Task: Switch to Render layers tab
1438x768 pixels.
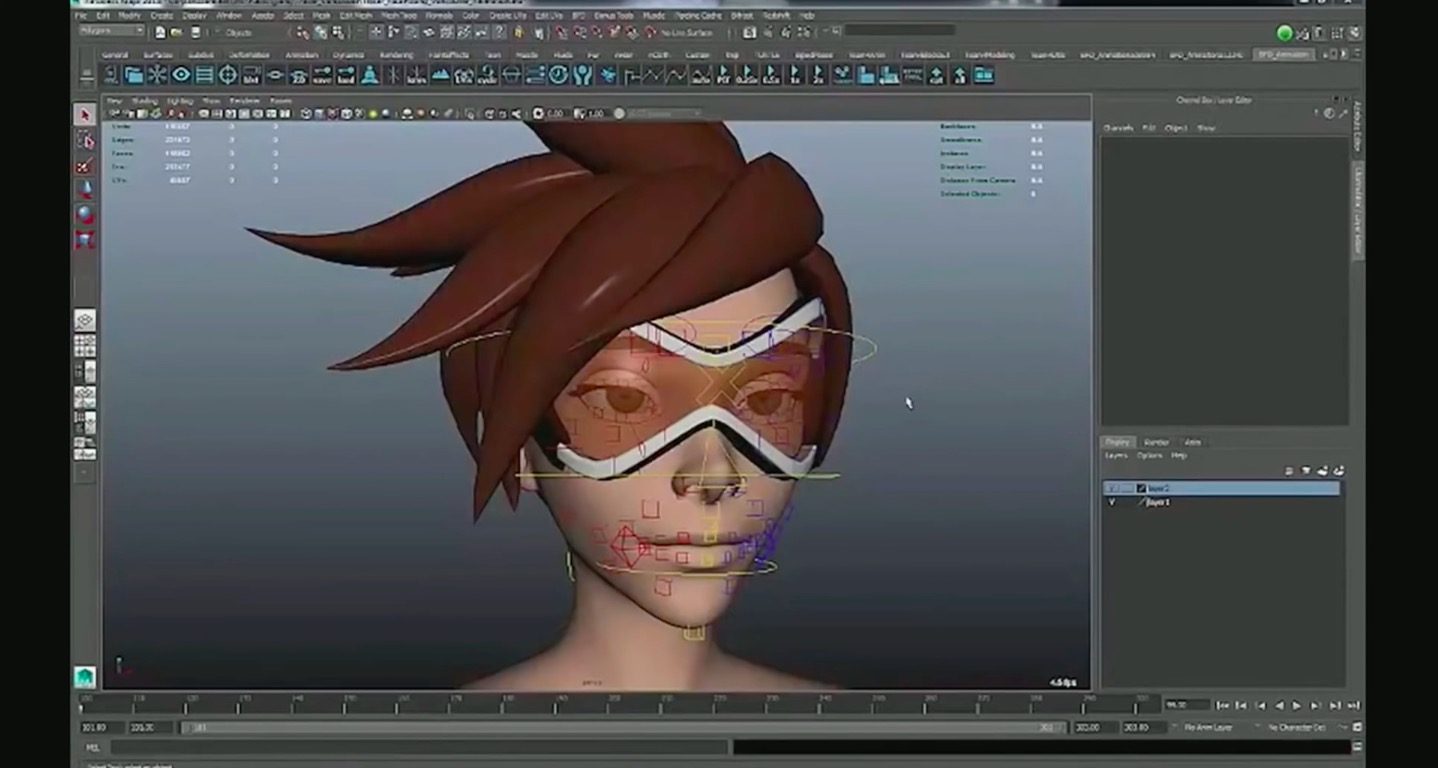Action: click(1156, 442)
